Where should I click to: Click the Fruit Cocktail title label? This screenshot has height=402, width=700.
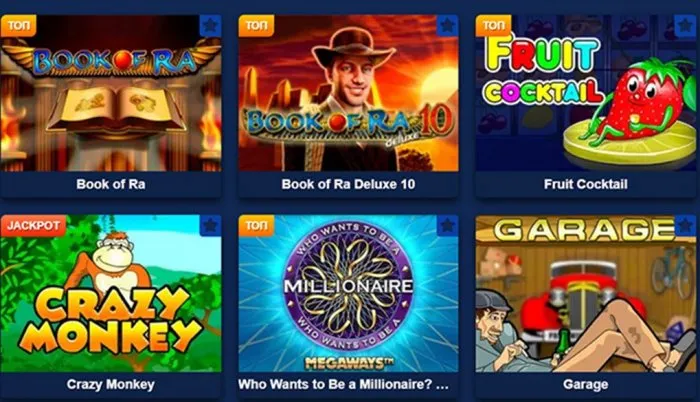[x=586, y=184]
